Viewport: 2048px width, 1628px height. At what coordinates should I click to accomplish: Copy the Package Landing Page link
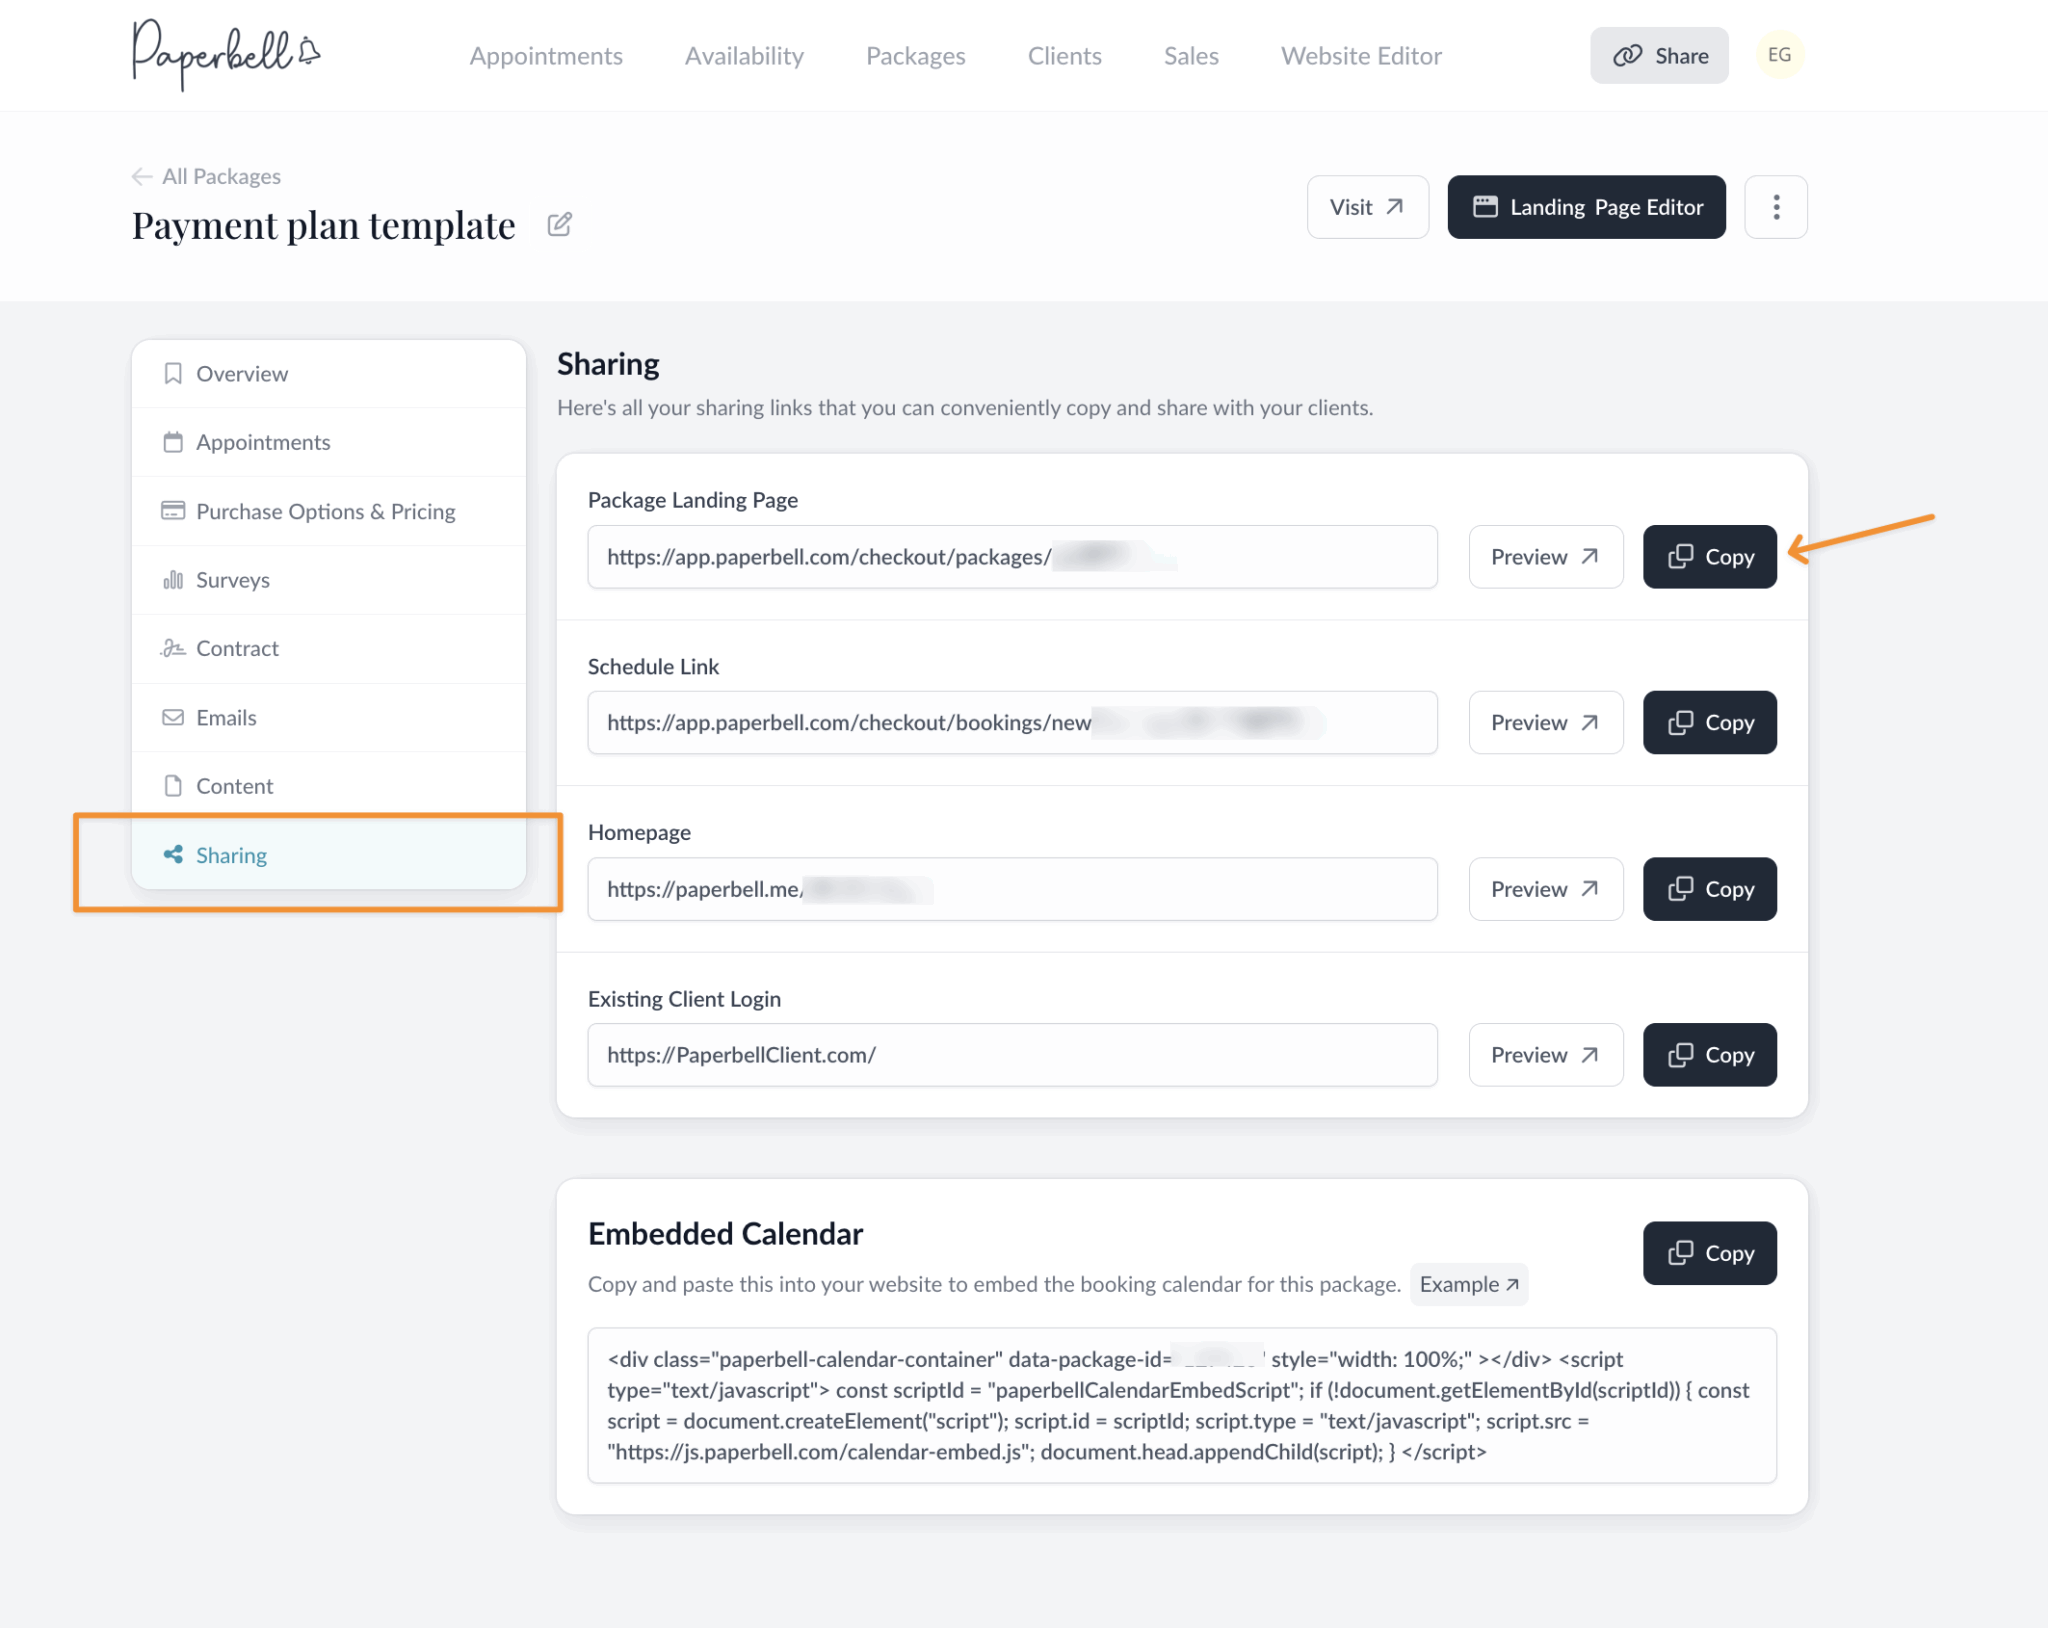tap(1709, 557)
